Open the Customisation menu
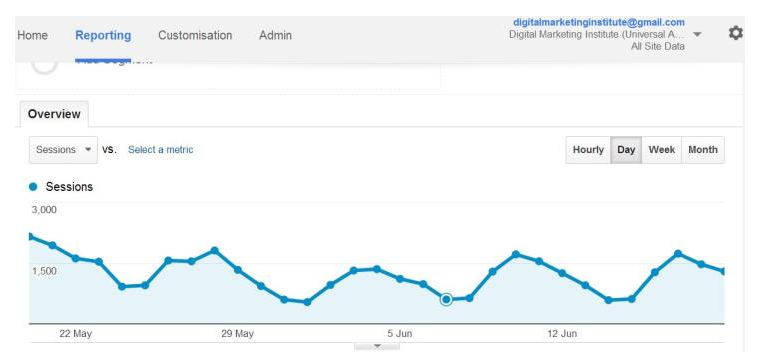The height and width of the screenshot is (361, 760). (x=195, y=35)
